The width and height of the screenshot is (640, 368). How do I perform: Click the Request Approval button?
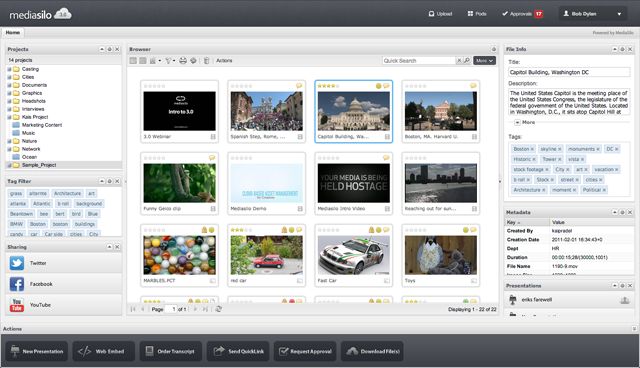pos(305,351)
